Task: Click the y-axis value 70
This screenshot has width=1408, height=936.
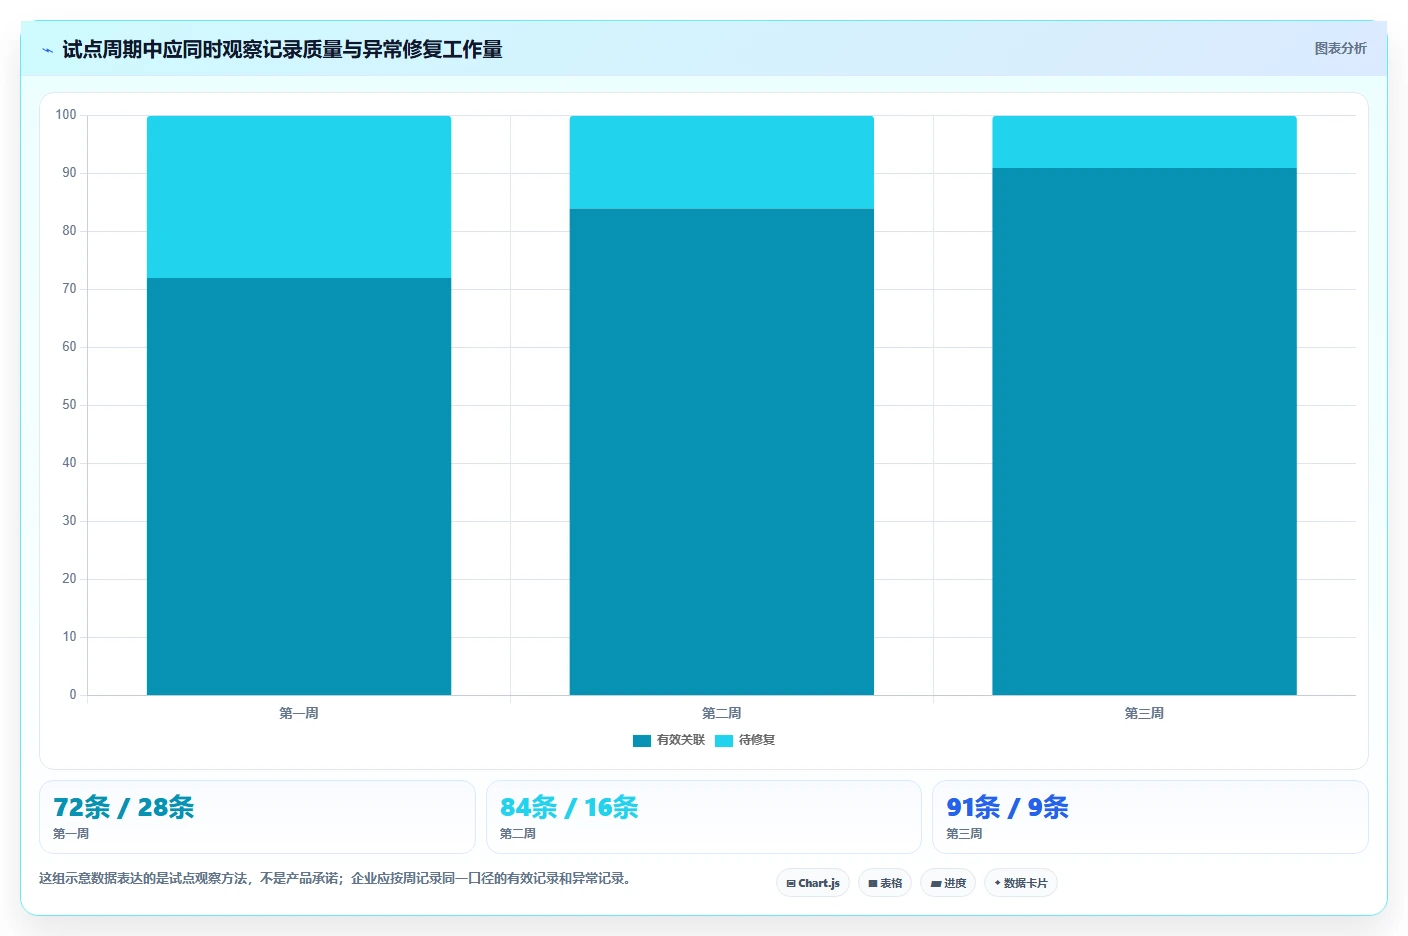Action: pyautogui.click(x=69, y=289)
